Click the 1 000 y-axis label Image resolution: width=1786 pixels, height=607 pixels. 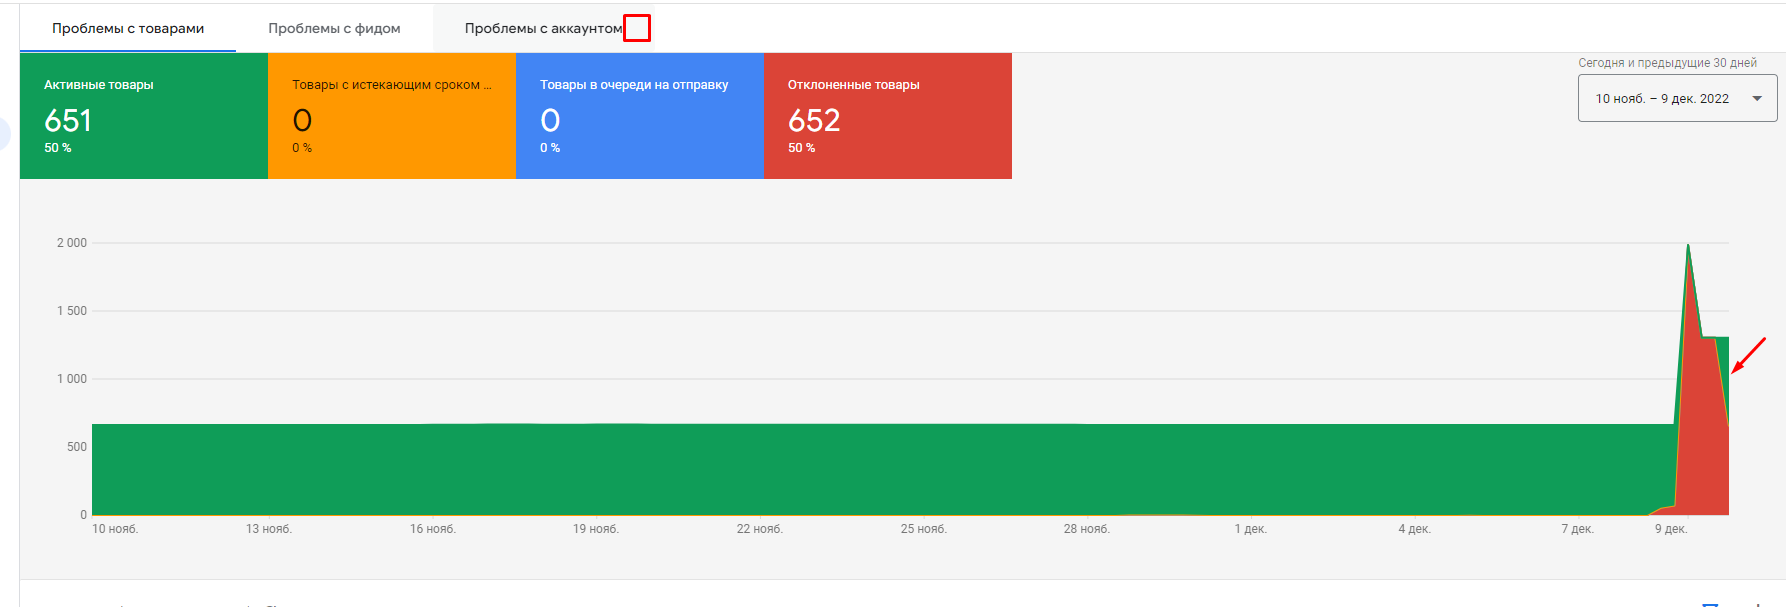(72, 379)
